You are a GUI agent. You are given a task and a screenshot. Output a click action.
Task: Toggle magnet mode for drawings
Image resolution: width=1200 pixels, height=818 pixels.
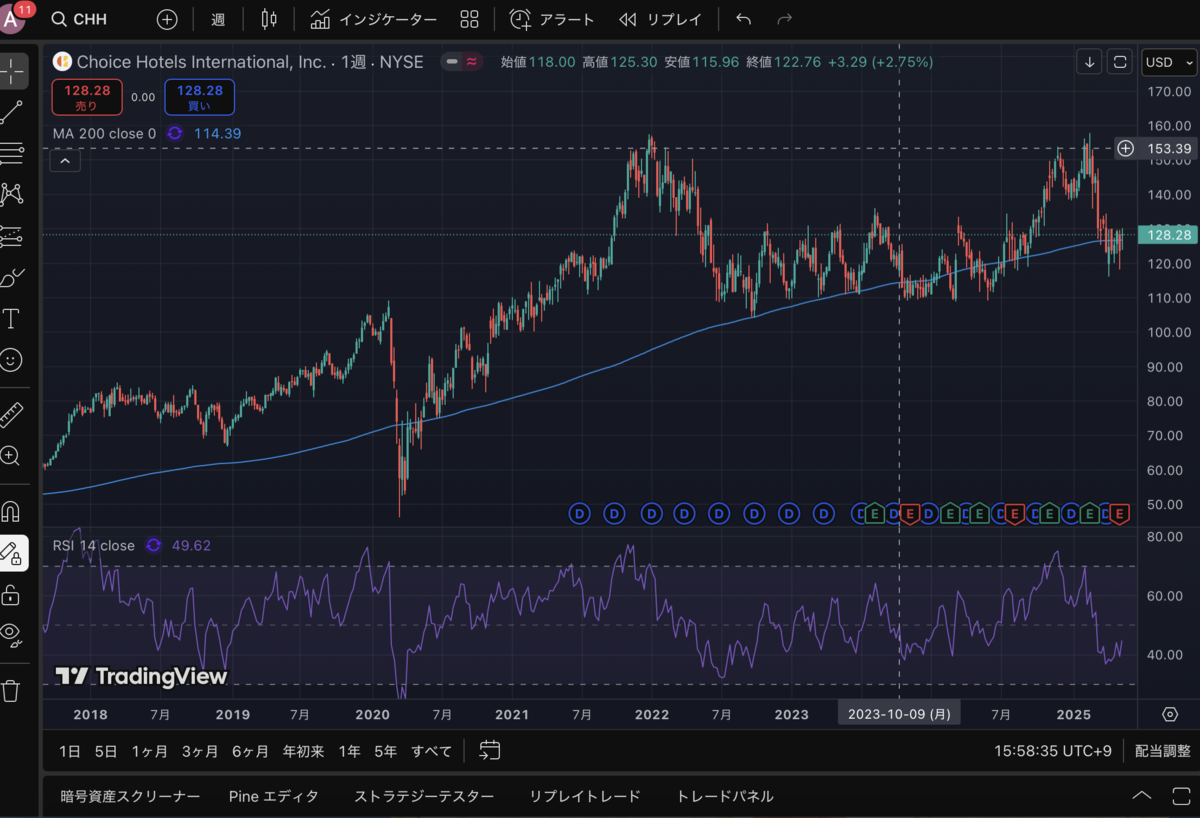(11, 512)
